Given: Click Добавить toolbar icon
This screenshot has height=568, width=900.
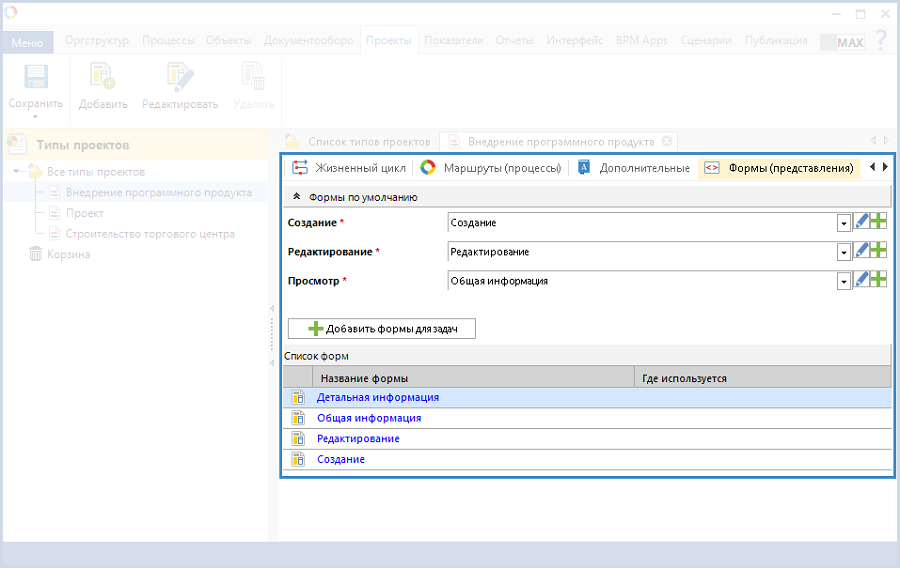Looking at the screenshot, I should [x=103, y=79].
